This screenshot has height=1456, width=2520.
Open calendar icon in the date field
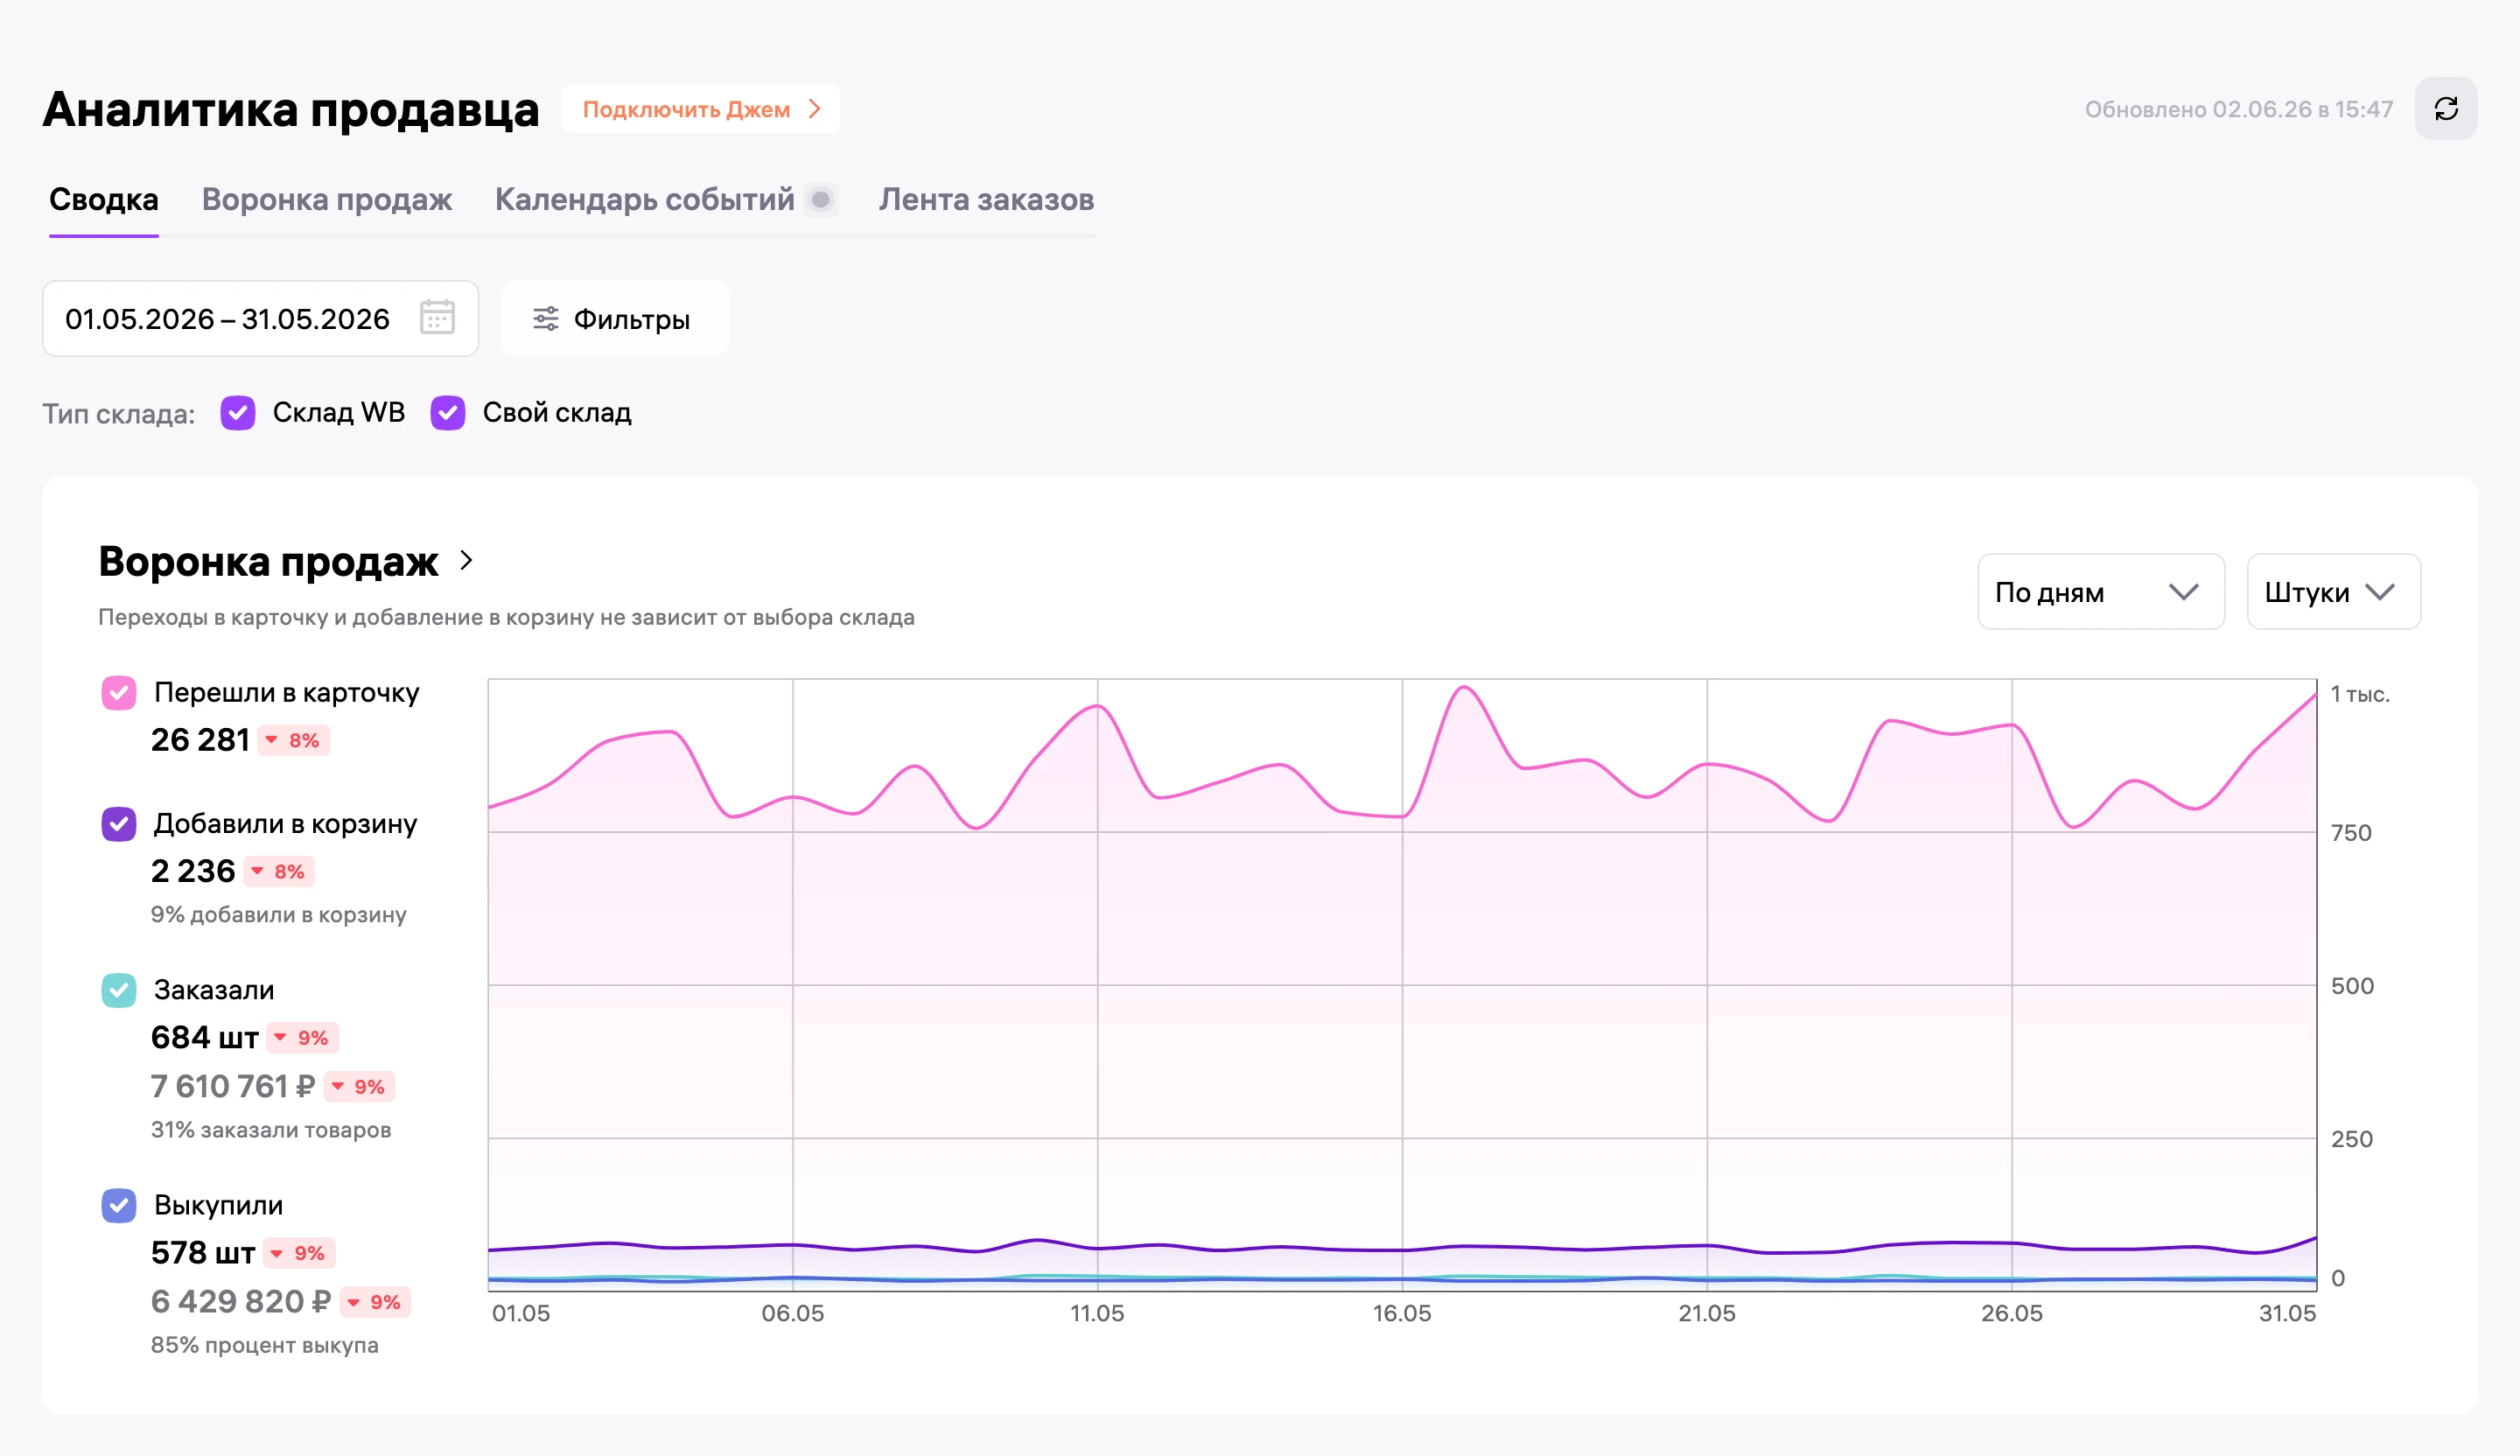click(x=437, y=318)
